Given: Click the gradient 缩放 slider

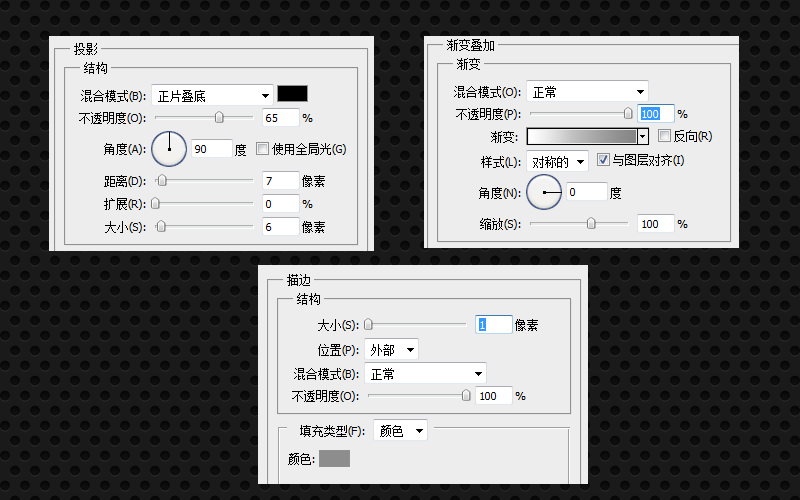Looking at the screenshot, I should pyautogui.click(x=591, y=224).
